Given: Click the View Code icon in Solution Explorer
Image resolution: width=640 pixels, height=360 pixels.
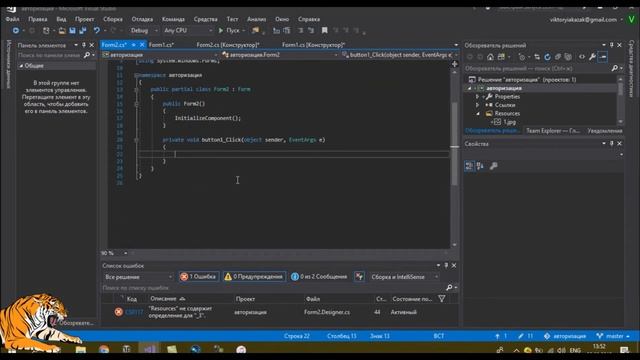Looking at the screenshot, I should coord(582,57).
